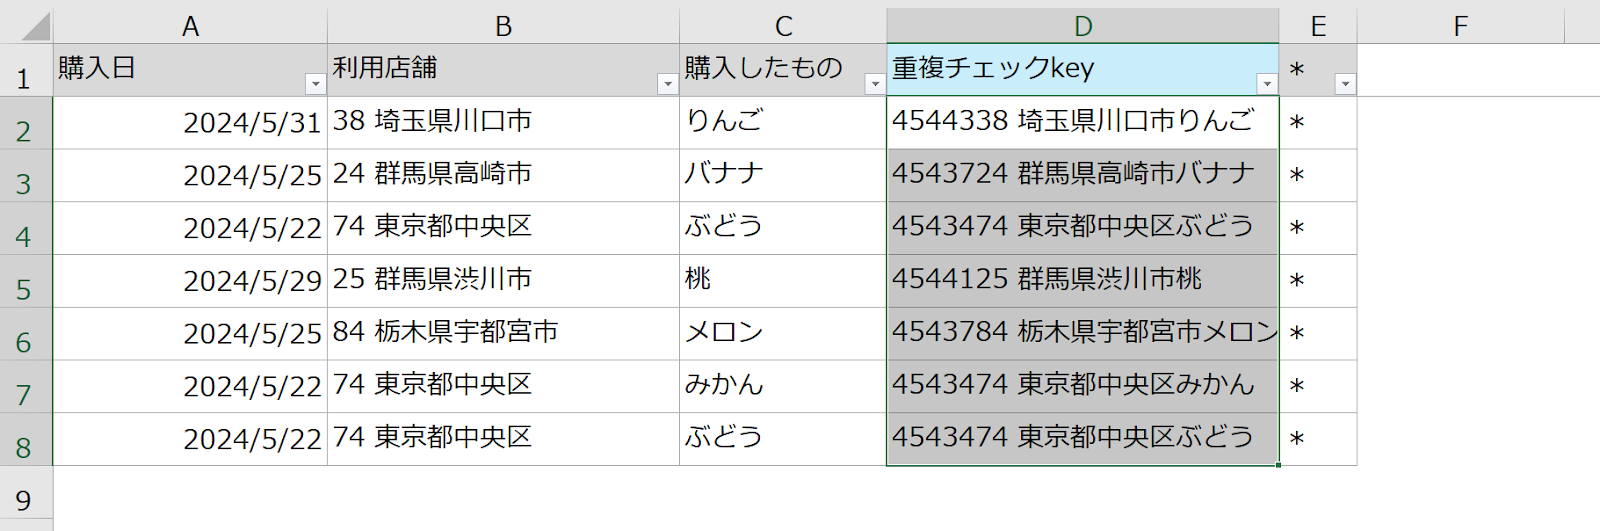Select the asterisk cell in row 2
Image resolution: width=1600 pixels, height=531 pixels.
[x=1318, y=123]
